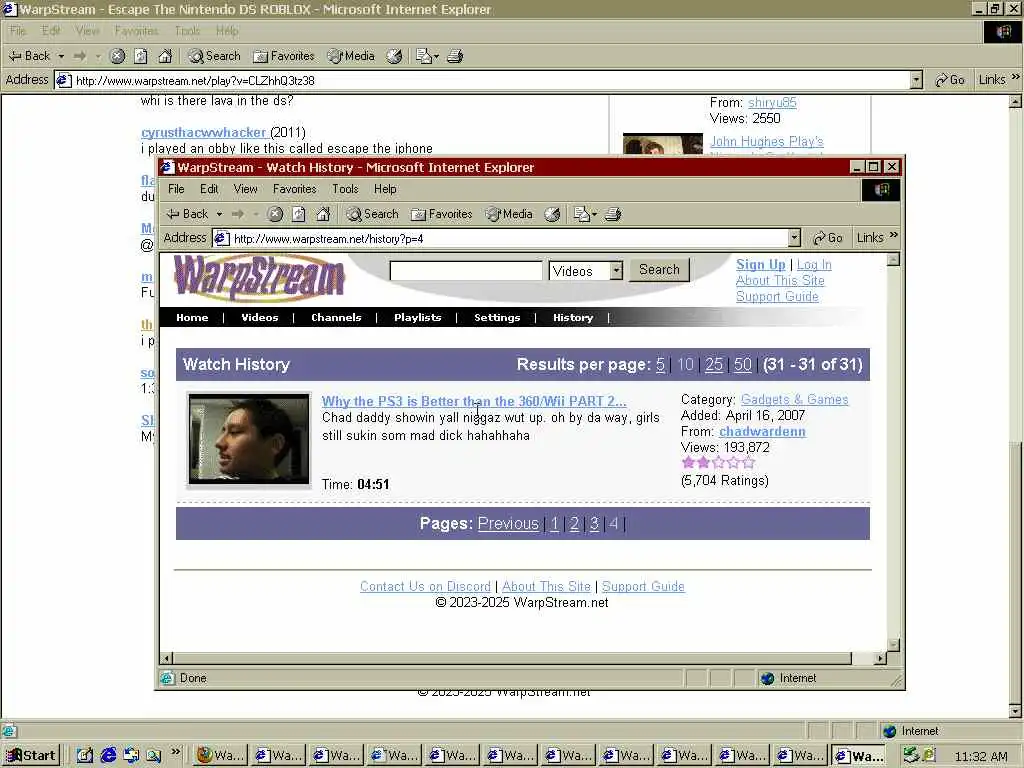Screen dimensions: 1024x768
Task: Click Internet Explorer quick launch icon on taskbar
Action: (108, 756)
